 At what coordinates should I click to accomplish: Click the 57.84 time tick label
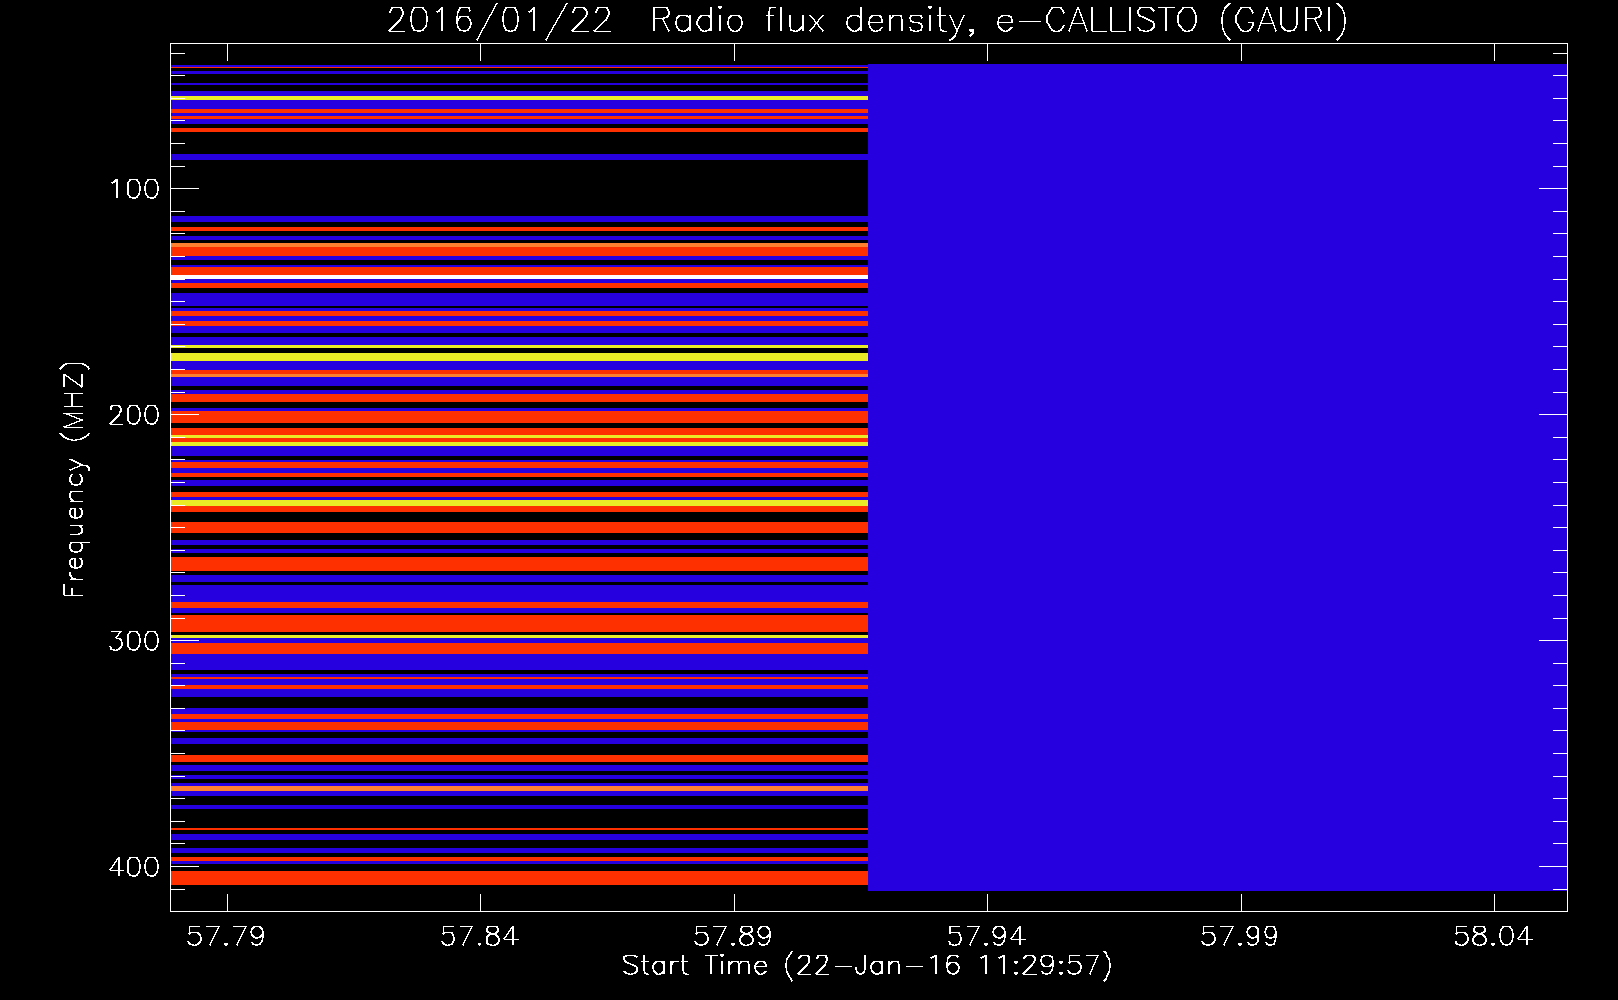(x=480, y=936)
